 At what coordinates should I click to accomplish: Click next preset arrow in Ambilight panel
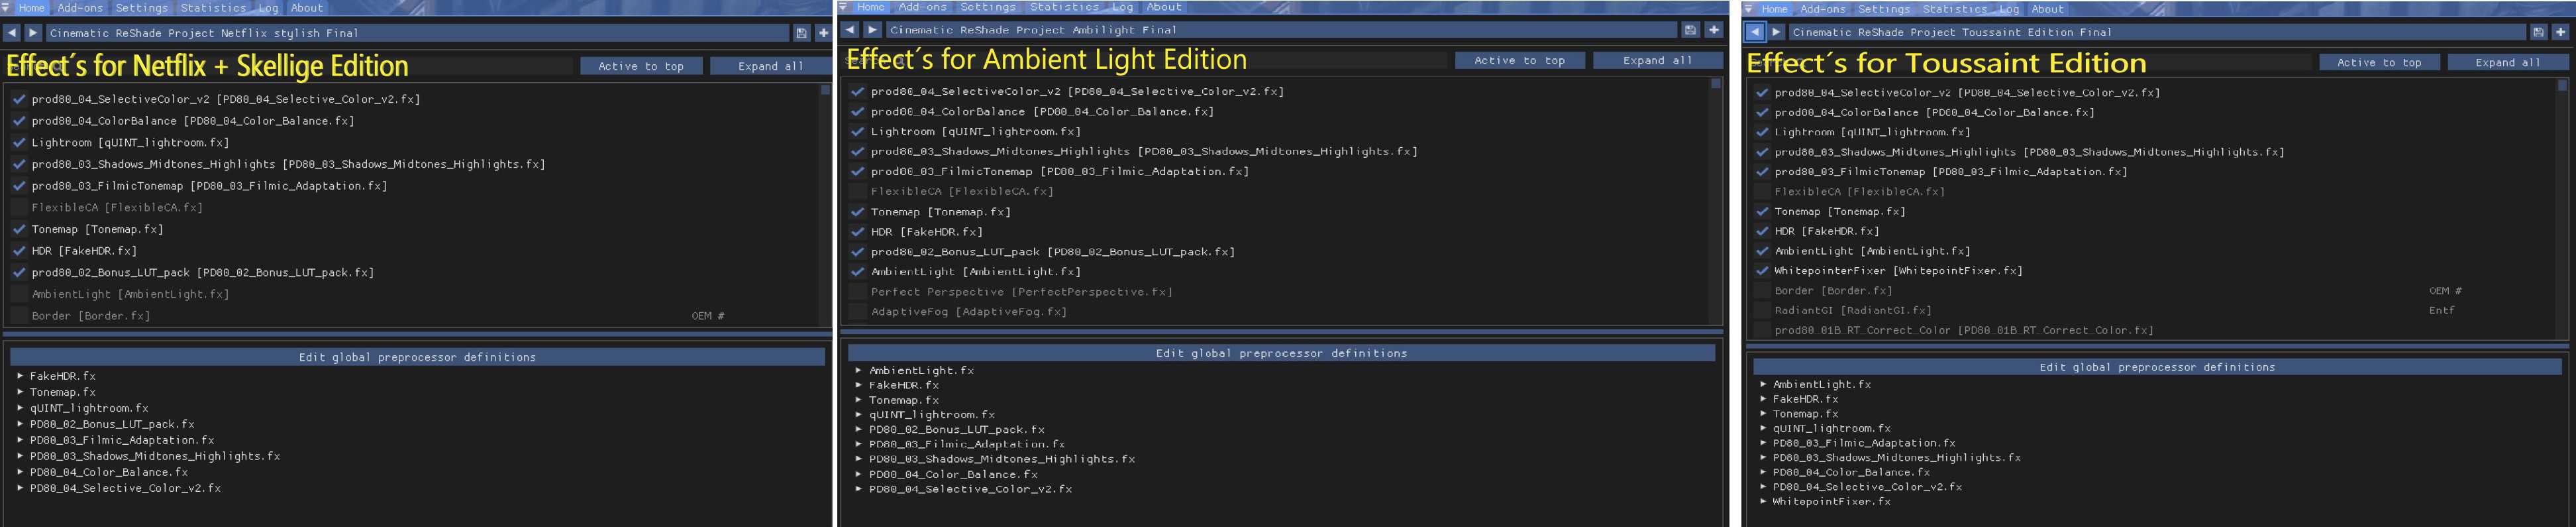[x=872, y=30]
